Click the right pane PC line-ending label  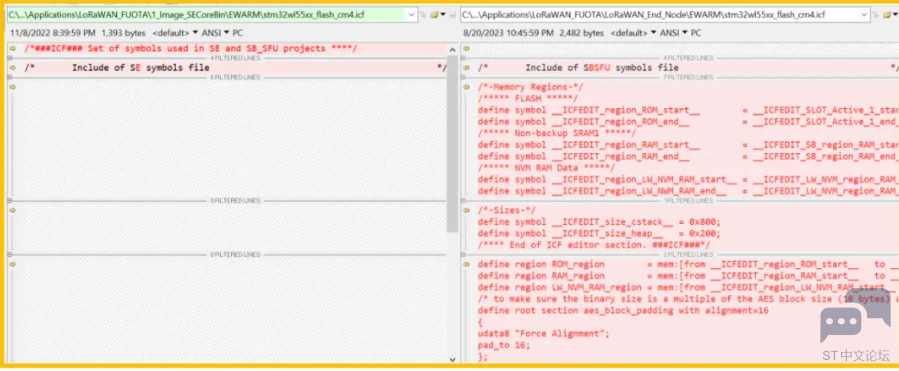pos(695,33)
